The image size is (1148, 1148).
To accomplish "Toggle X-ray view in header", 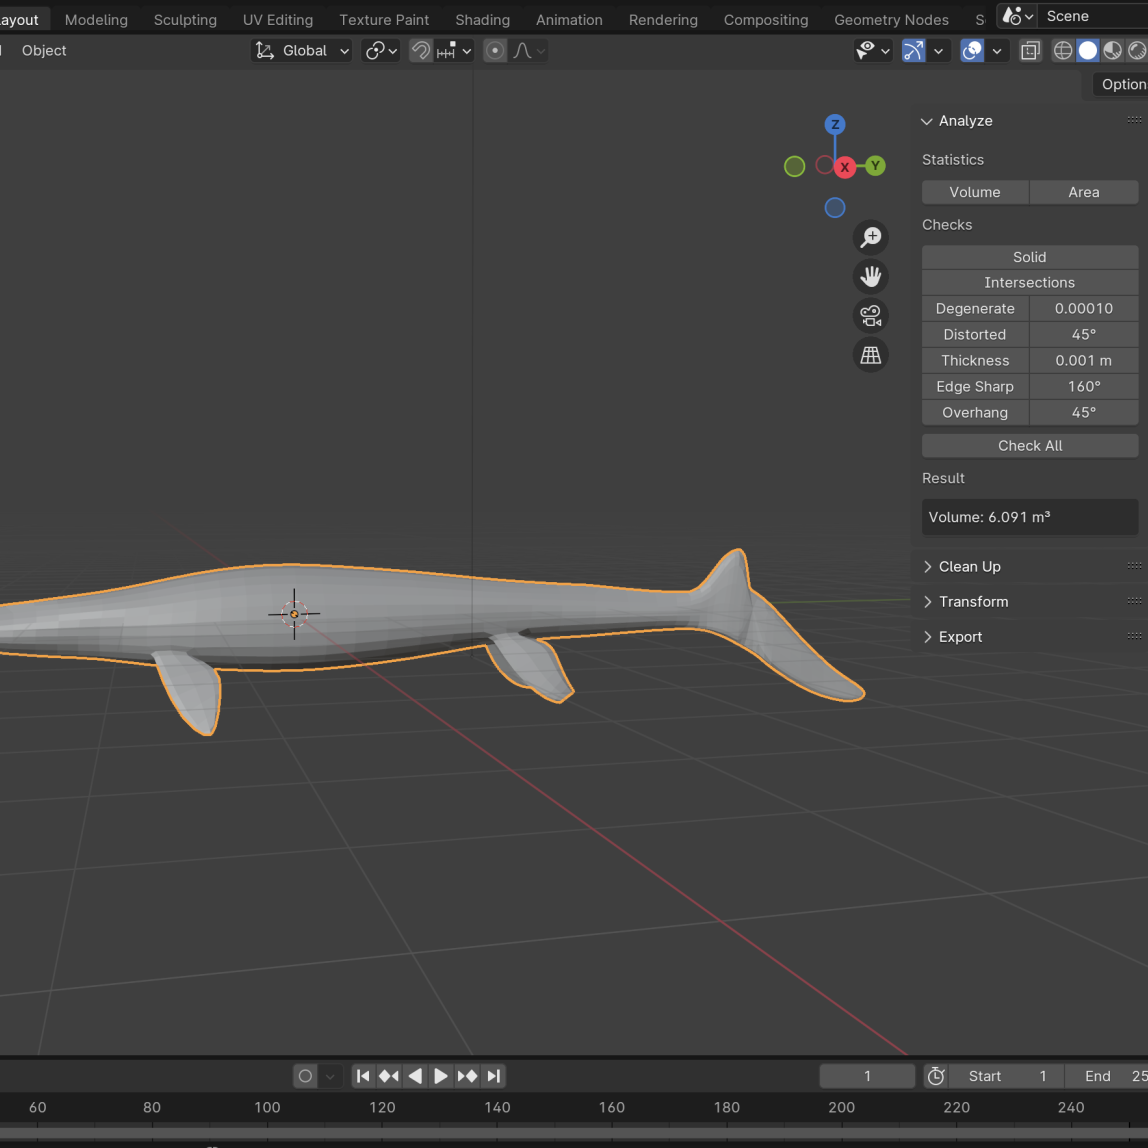I will [1030, 50].
